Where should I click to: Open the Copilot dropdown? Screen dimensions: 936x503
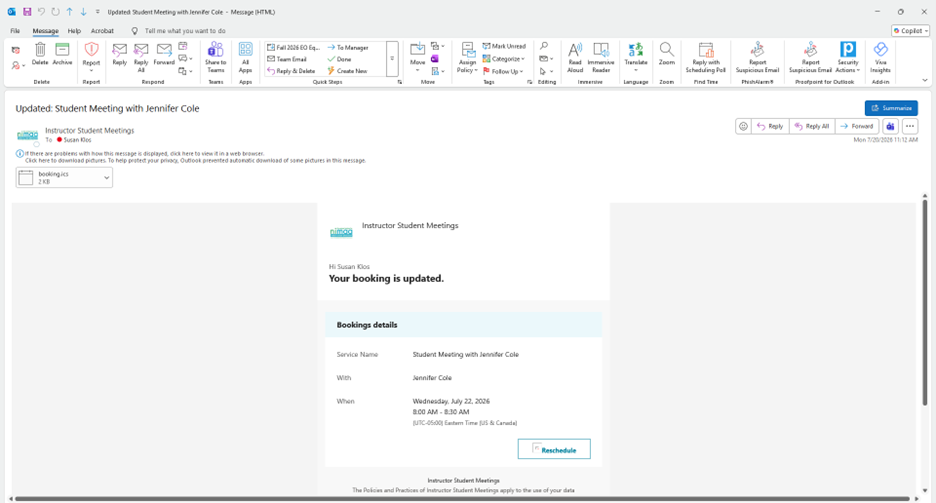pyautogui.click(x=910, y=30)
